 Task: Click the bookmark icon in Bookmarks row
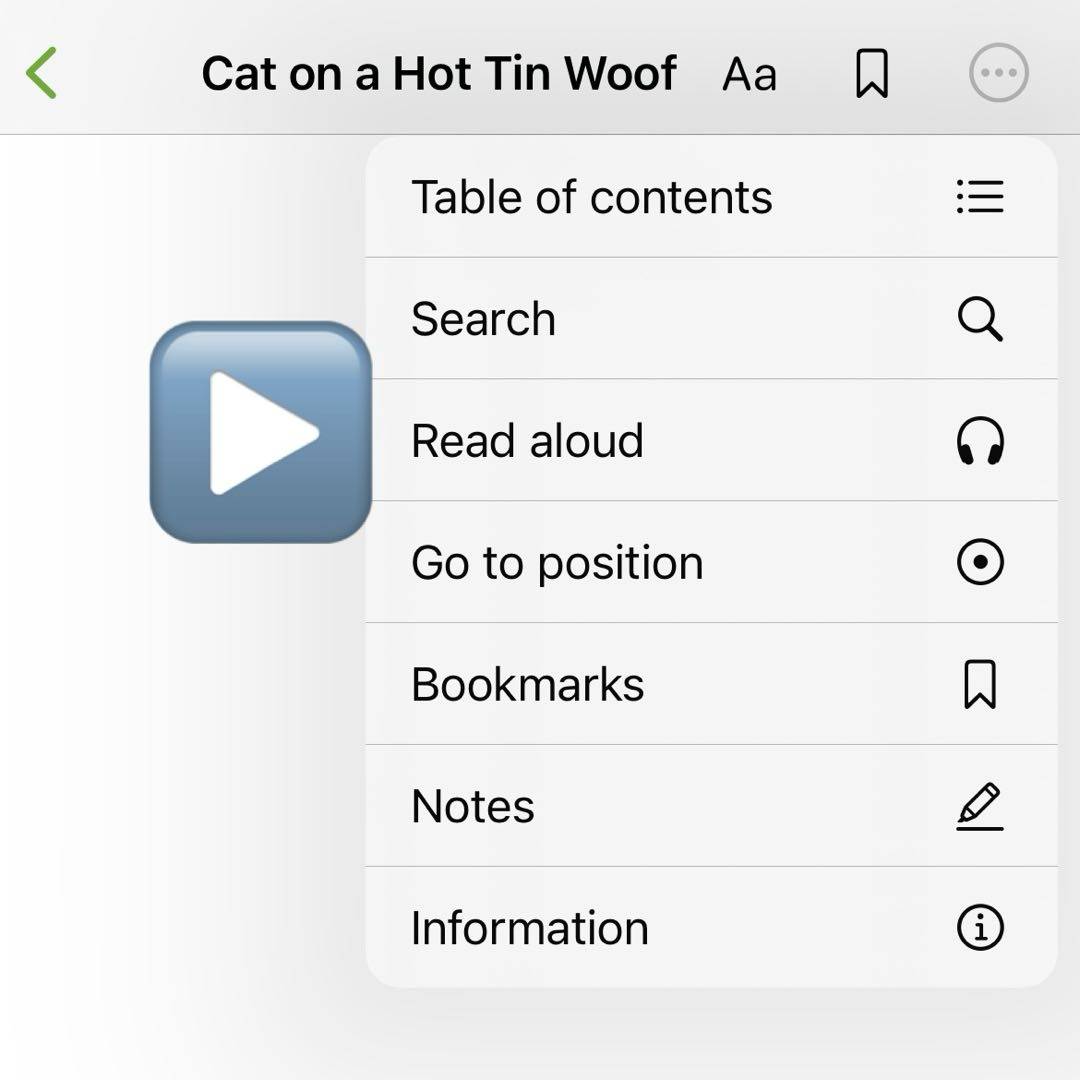(x=979, y=685)
